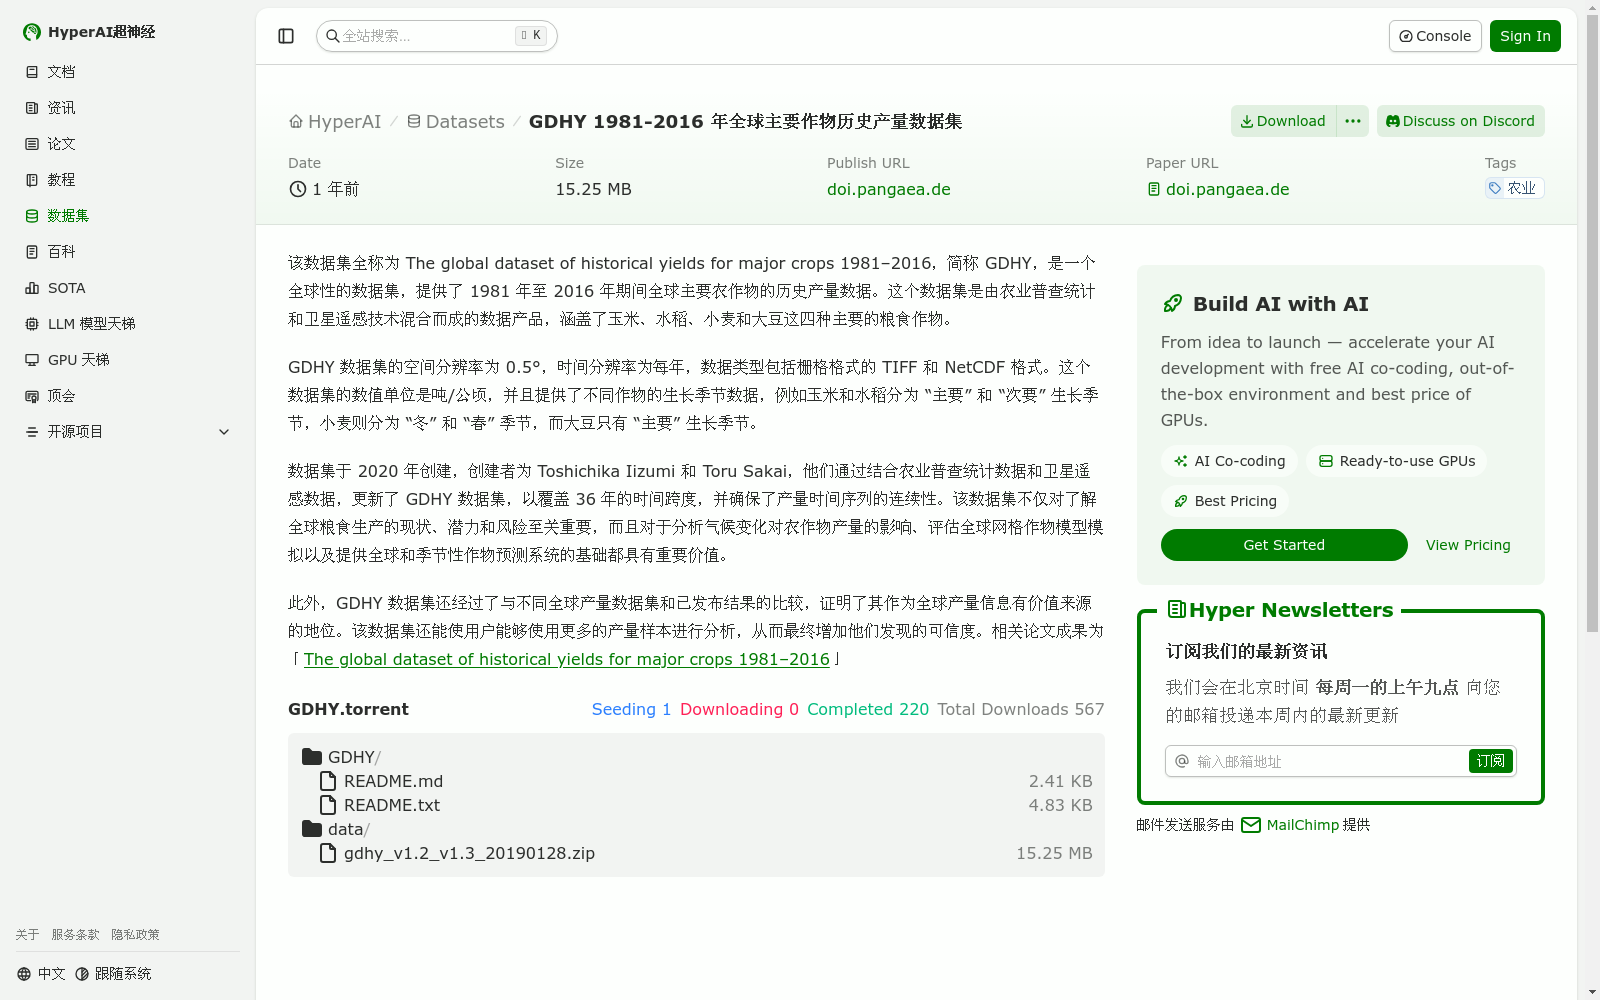Click the Seeding 1 text
This screenshot has width=1600, height=1000.
(631, 709)
